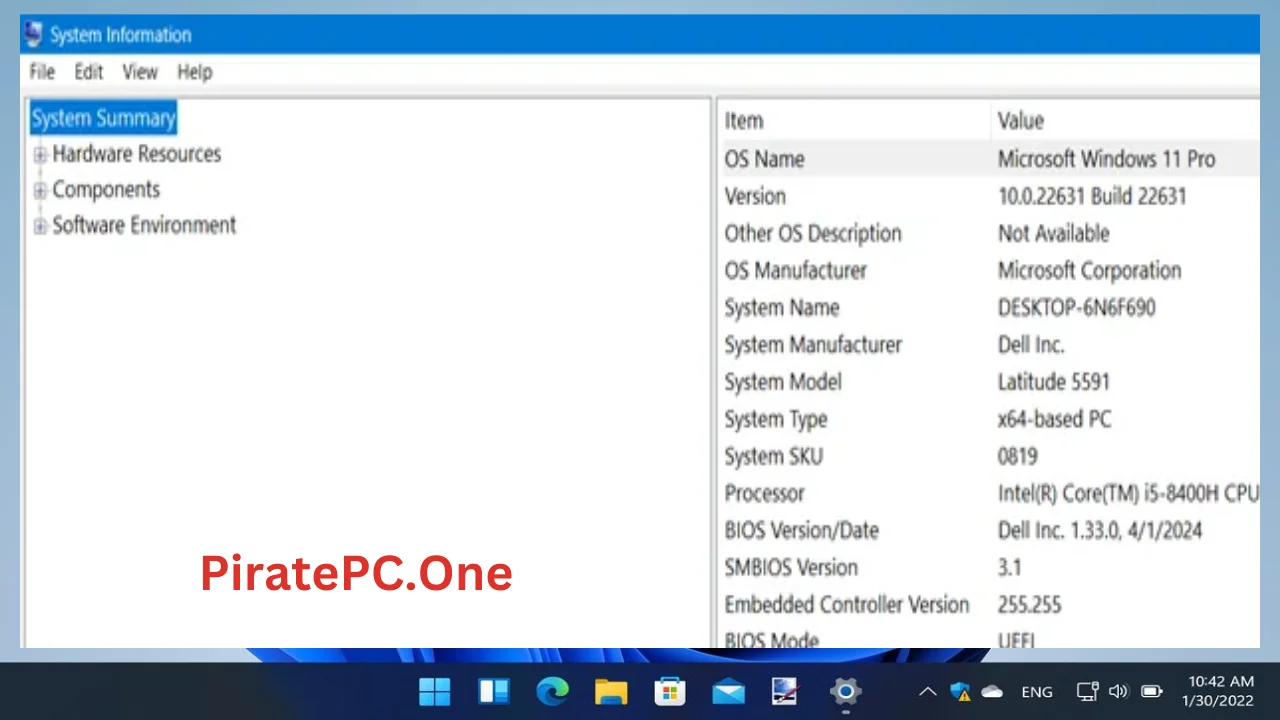Open the View menu

(x=140, y=72)
